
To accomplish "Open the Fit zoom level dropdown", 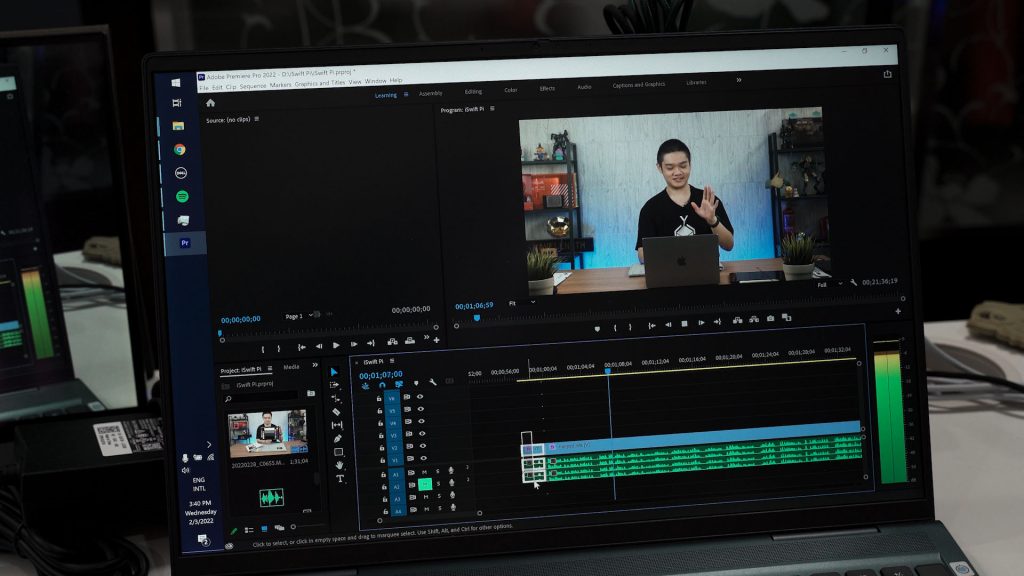I will coord(522,303).
